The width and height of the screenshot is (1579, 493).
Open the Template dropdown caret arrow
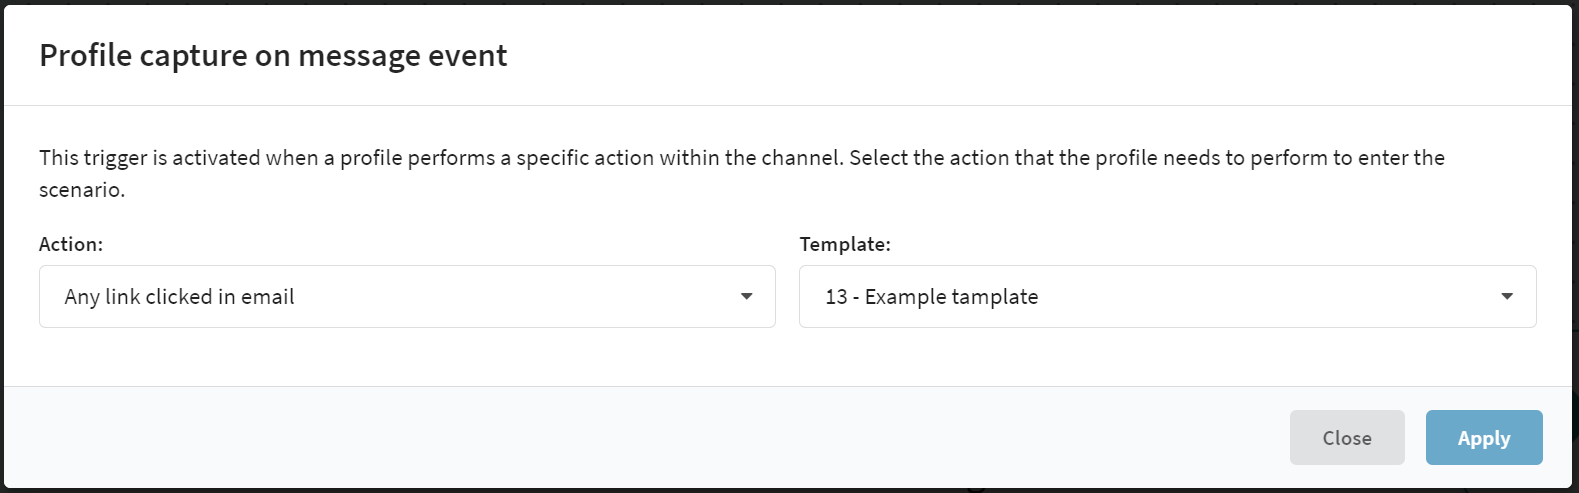(x=1507, y=297)
